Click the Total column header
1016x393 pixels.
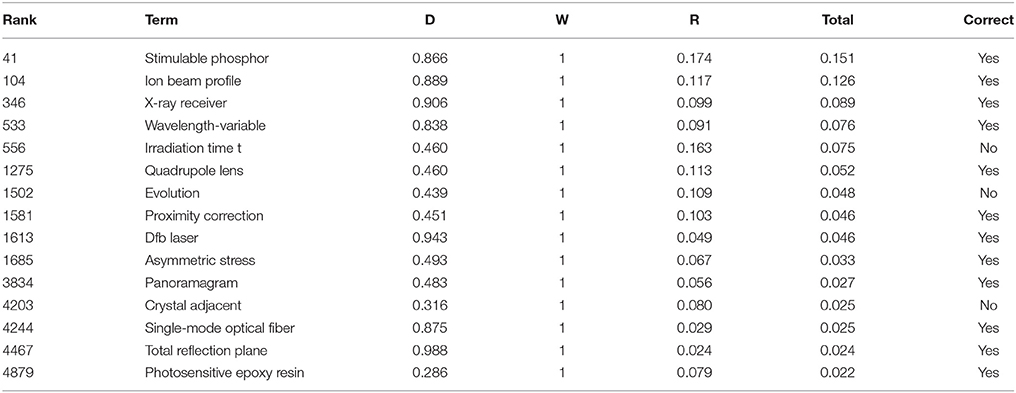(837, 20)
